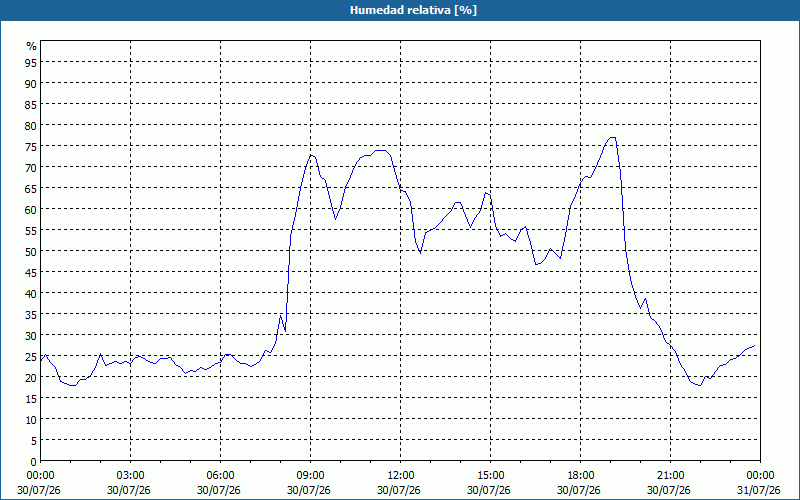Screen dimensions: 800x500
Task: Pick the 10 y-axis tick label
Action: 31,419
